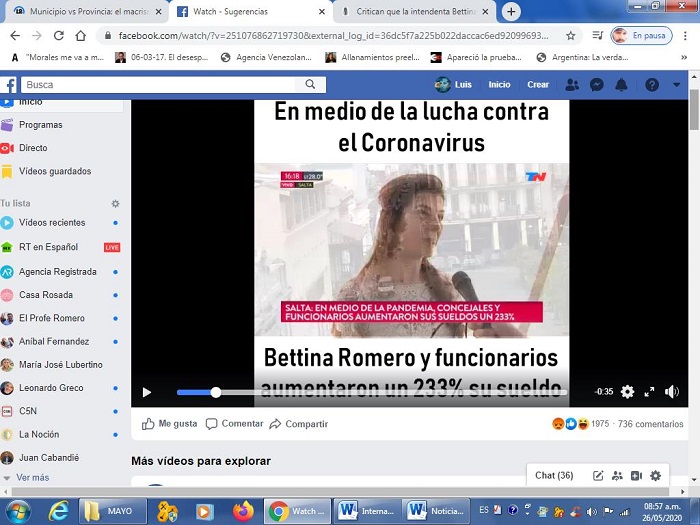
Task: Reload the page with the refresh icon
Action: pos(58,36)
